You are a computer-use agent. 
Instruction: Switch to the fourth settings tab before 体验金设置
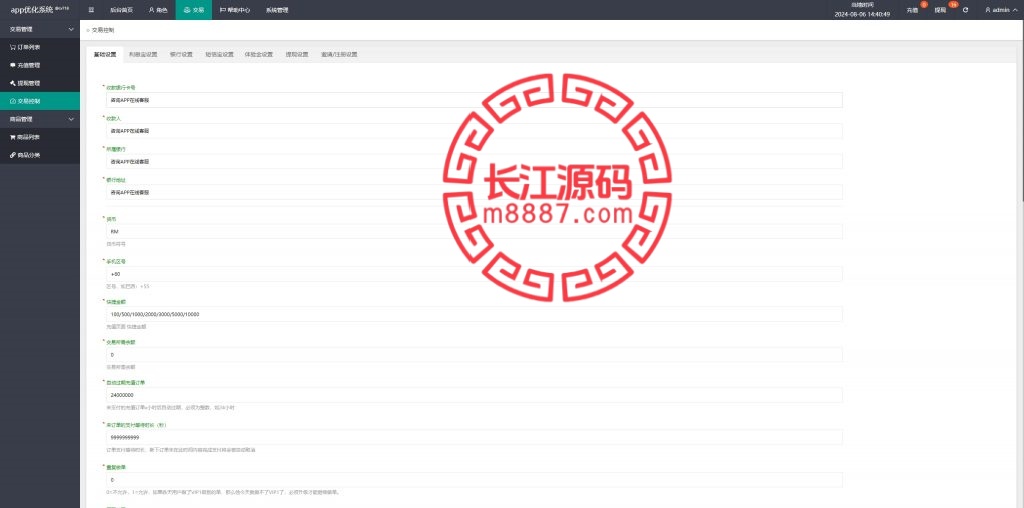pyautogui.click(x=219, y=55)
